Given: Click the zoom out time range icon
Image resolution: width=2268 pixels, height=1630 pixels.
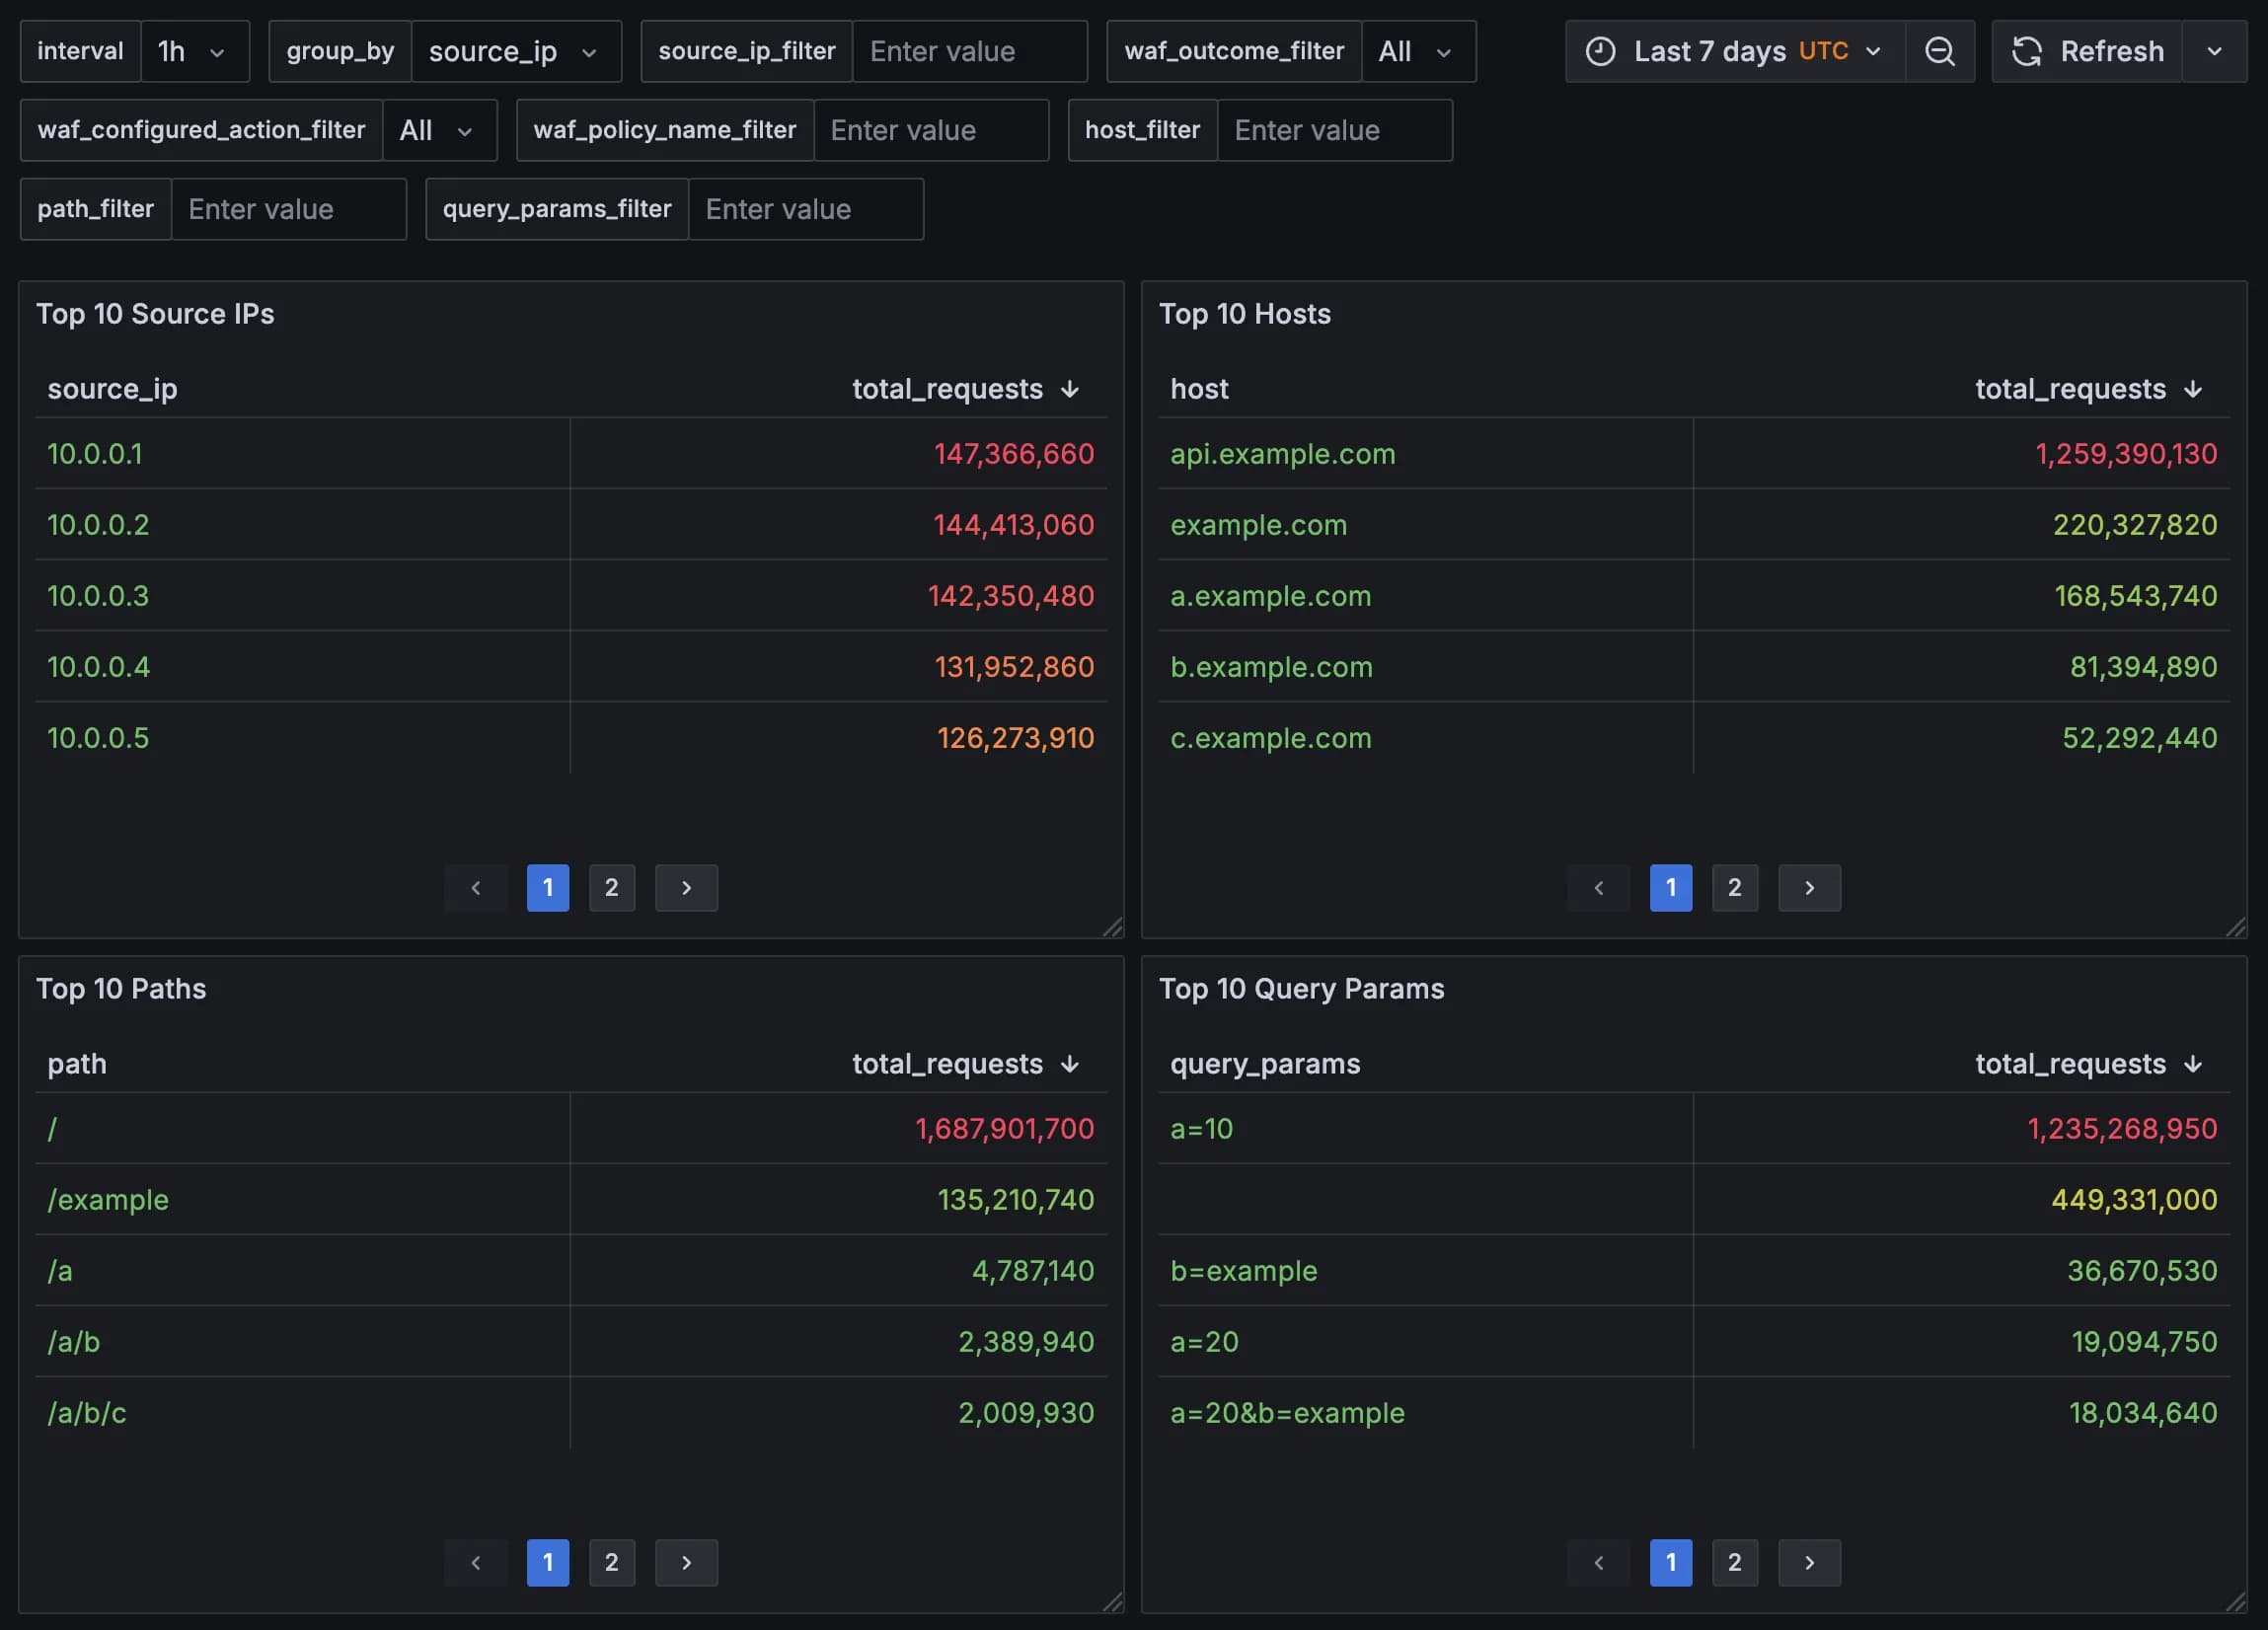Looking at the screenshot, I should coord(1939,51).
